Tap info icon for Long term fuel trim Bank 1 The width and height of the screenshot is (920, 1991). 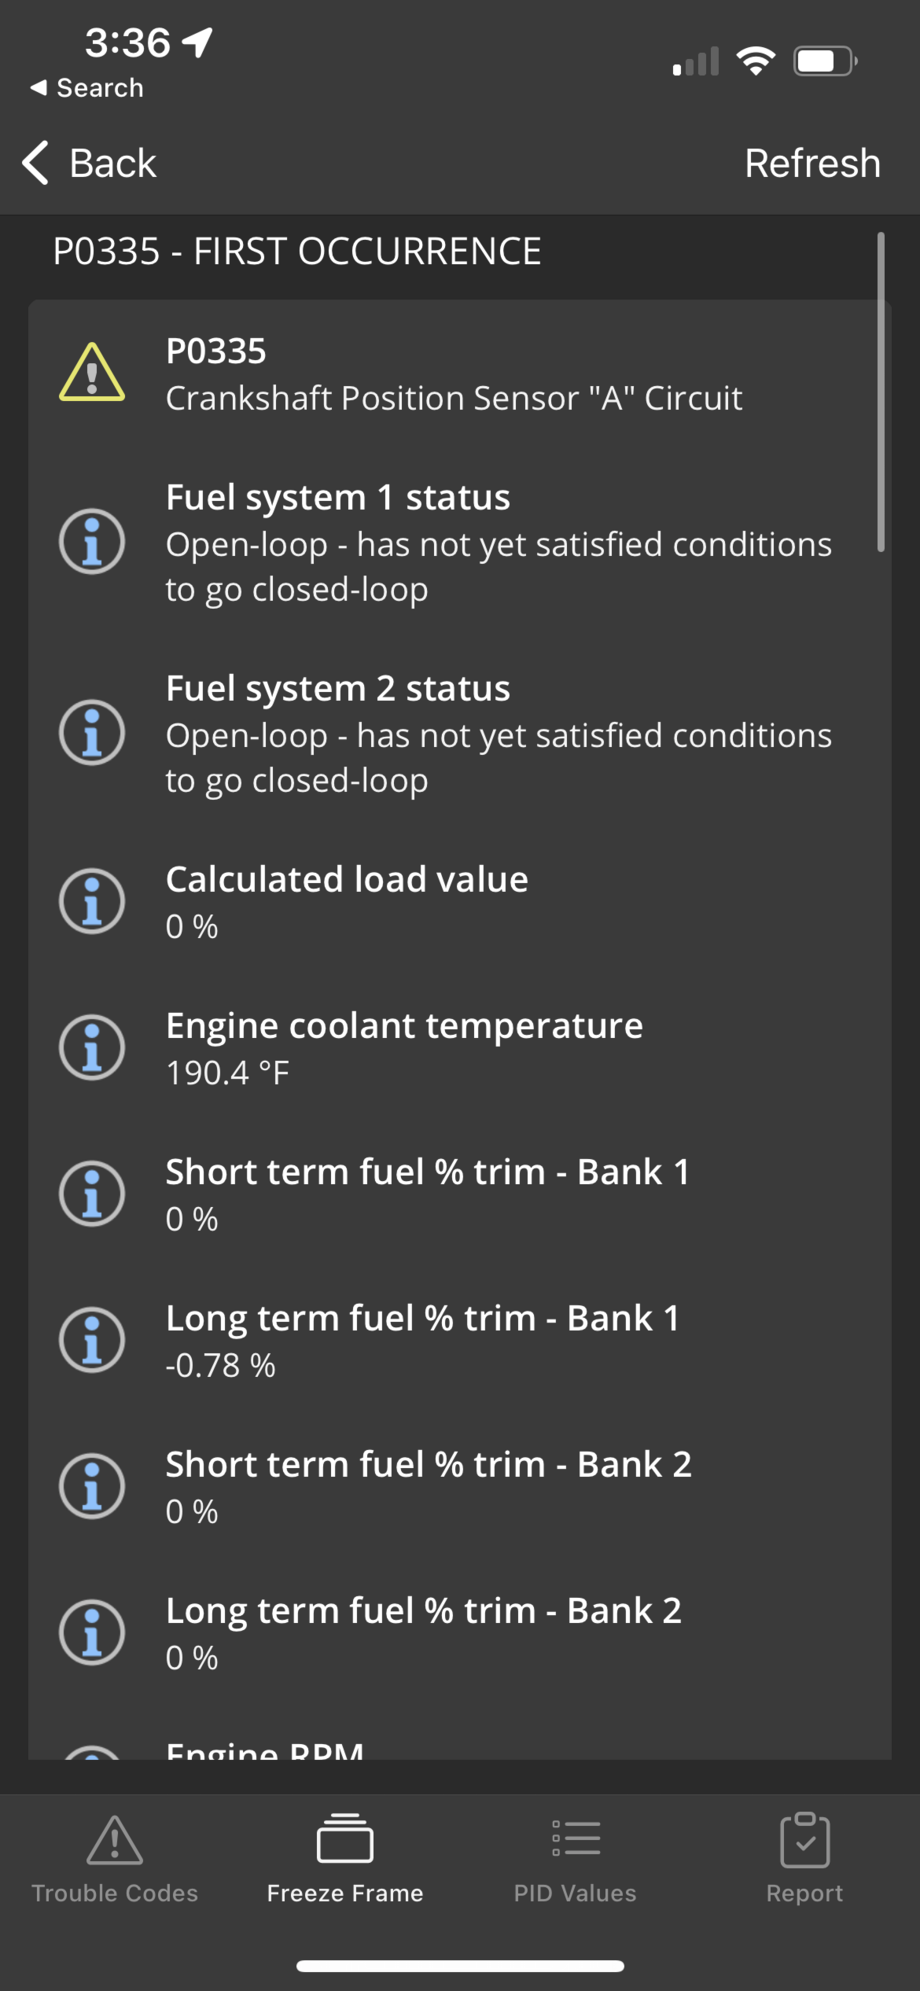click(92, 1340)
